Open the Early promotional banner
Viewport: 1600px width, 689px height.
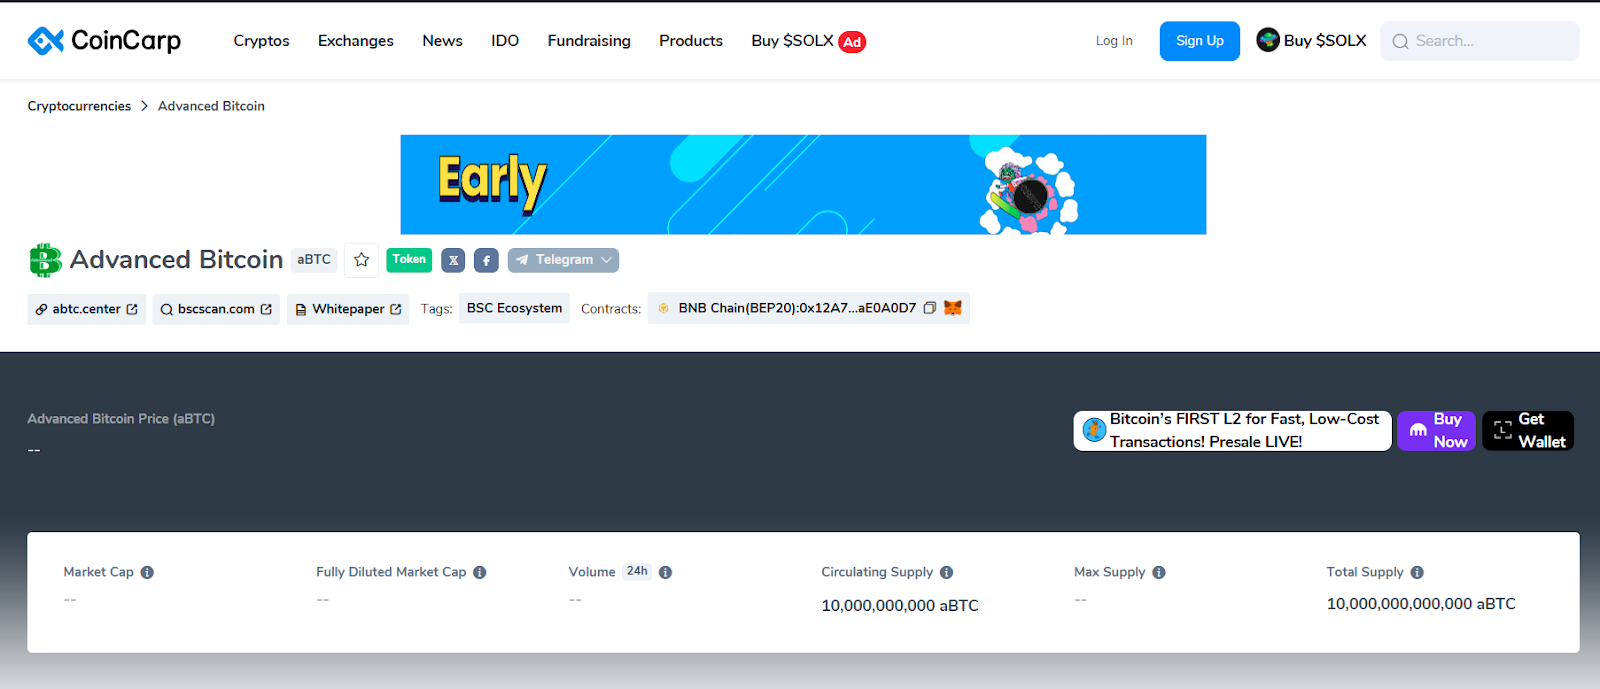[803, 185]
